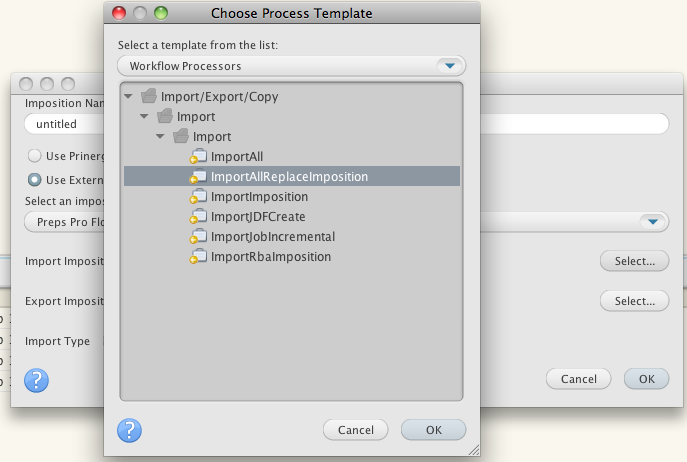Cancel the Choose Process Template dialog
The height and width of the screenshot is (462, 687).
click(355, 430)
